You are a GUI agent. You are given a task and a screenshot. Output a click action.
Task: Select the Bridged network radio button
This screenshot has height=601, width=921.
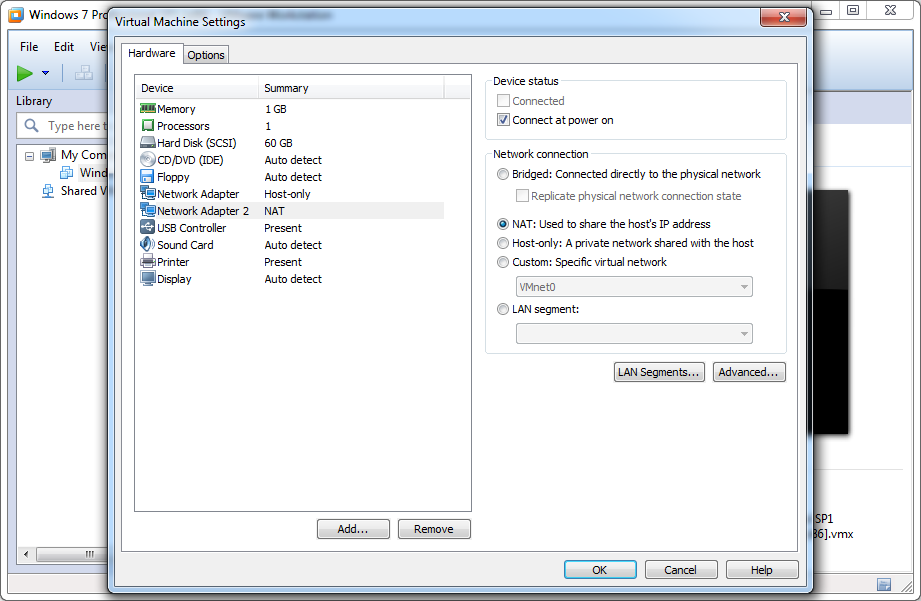click(x=503, y=174)
